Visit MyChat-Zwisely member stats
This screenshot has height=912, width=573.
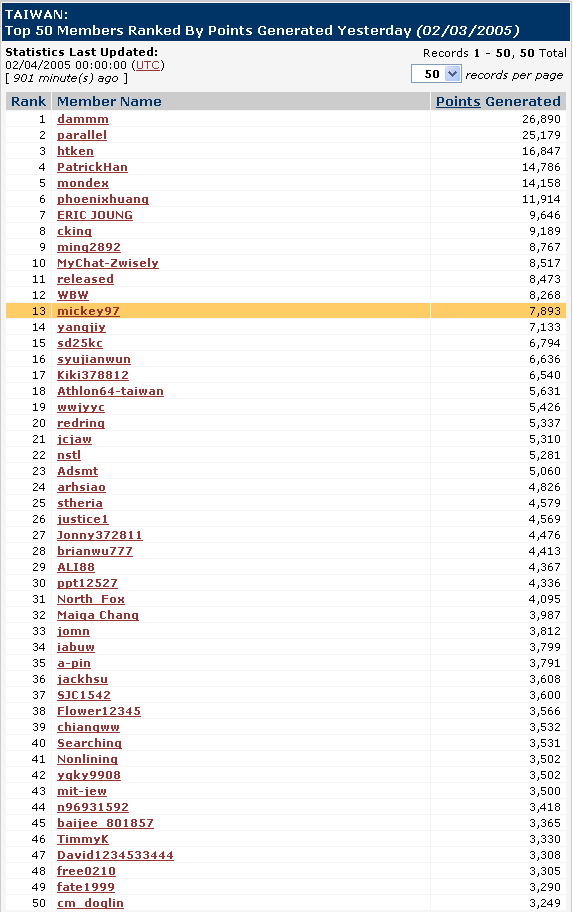click(108, 263)
